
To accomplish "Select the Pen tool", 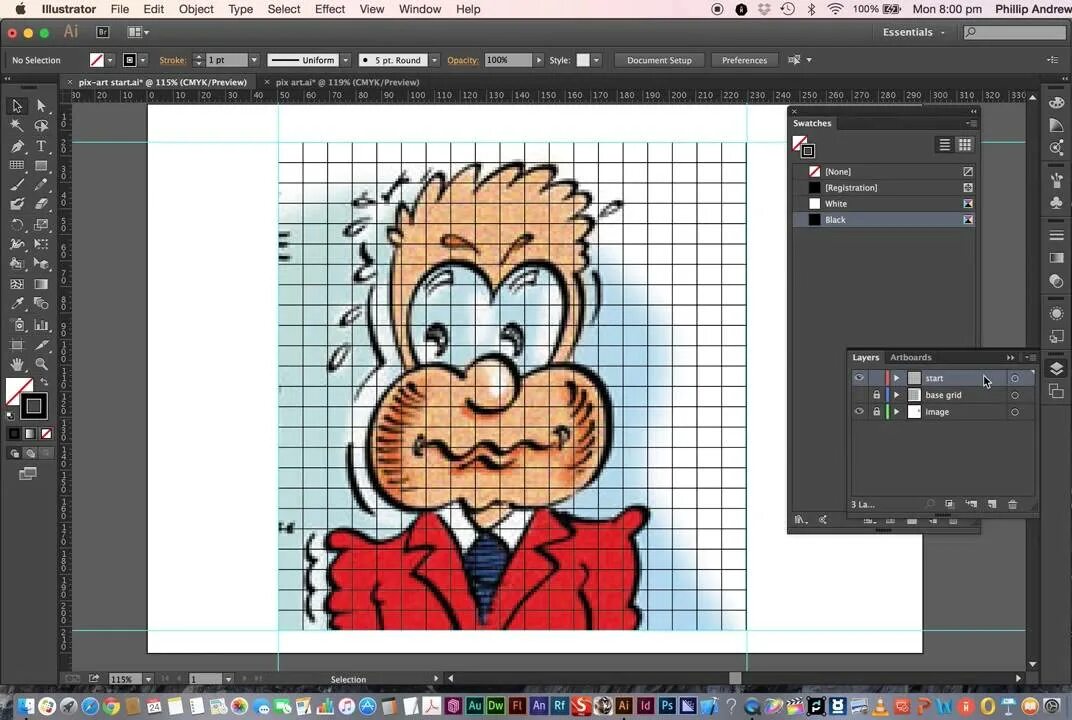I will click(17, 146).
